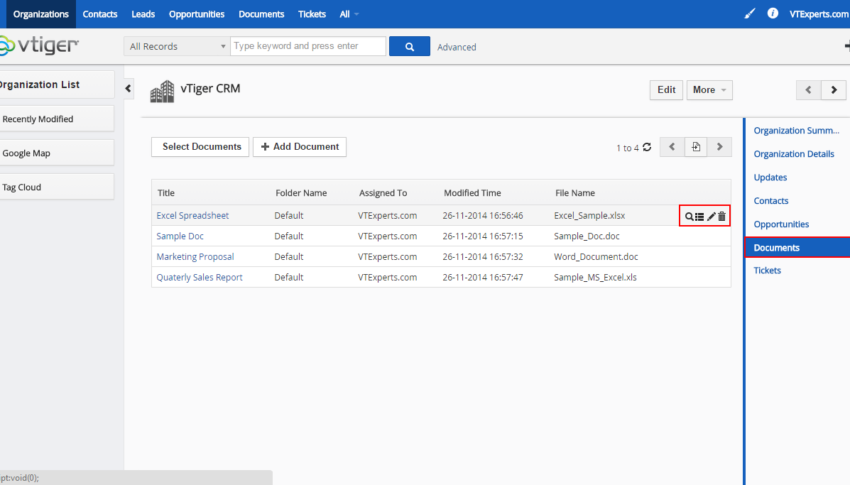The width and height of the screenshot is (850, 485).
Task: Click modified time 26-11-2014 16:57:32
Action: [x=482, y=257]
